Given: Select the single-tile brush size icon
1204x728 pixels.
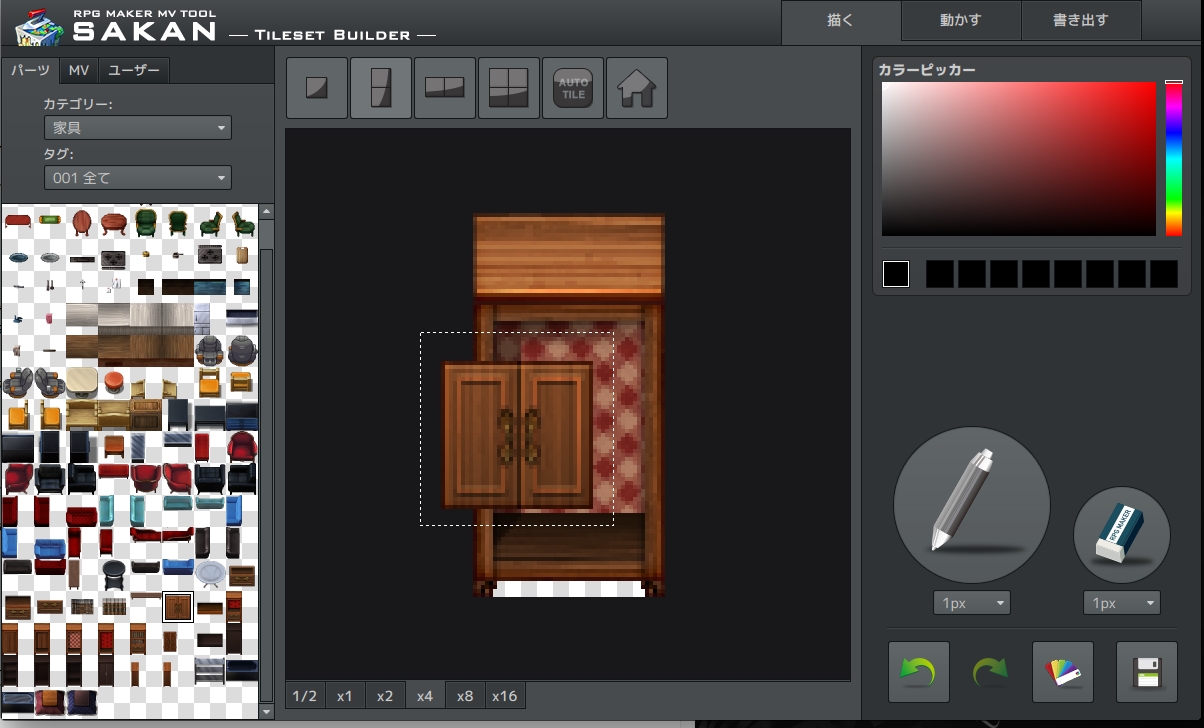Looking at the screenshot, I should (317, 88).
